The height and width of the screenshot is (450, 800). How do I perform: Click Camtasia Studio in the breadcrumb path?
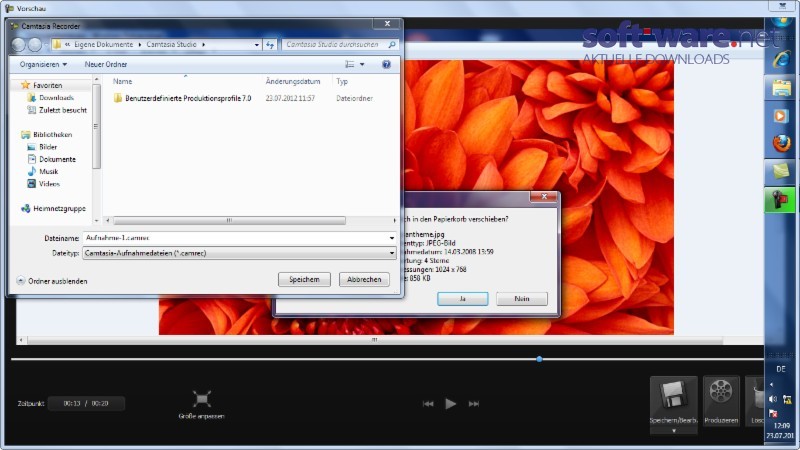171,44
